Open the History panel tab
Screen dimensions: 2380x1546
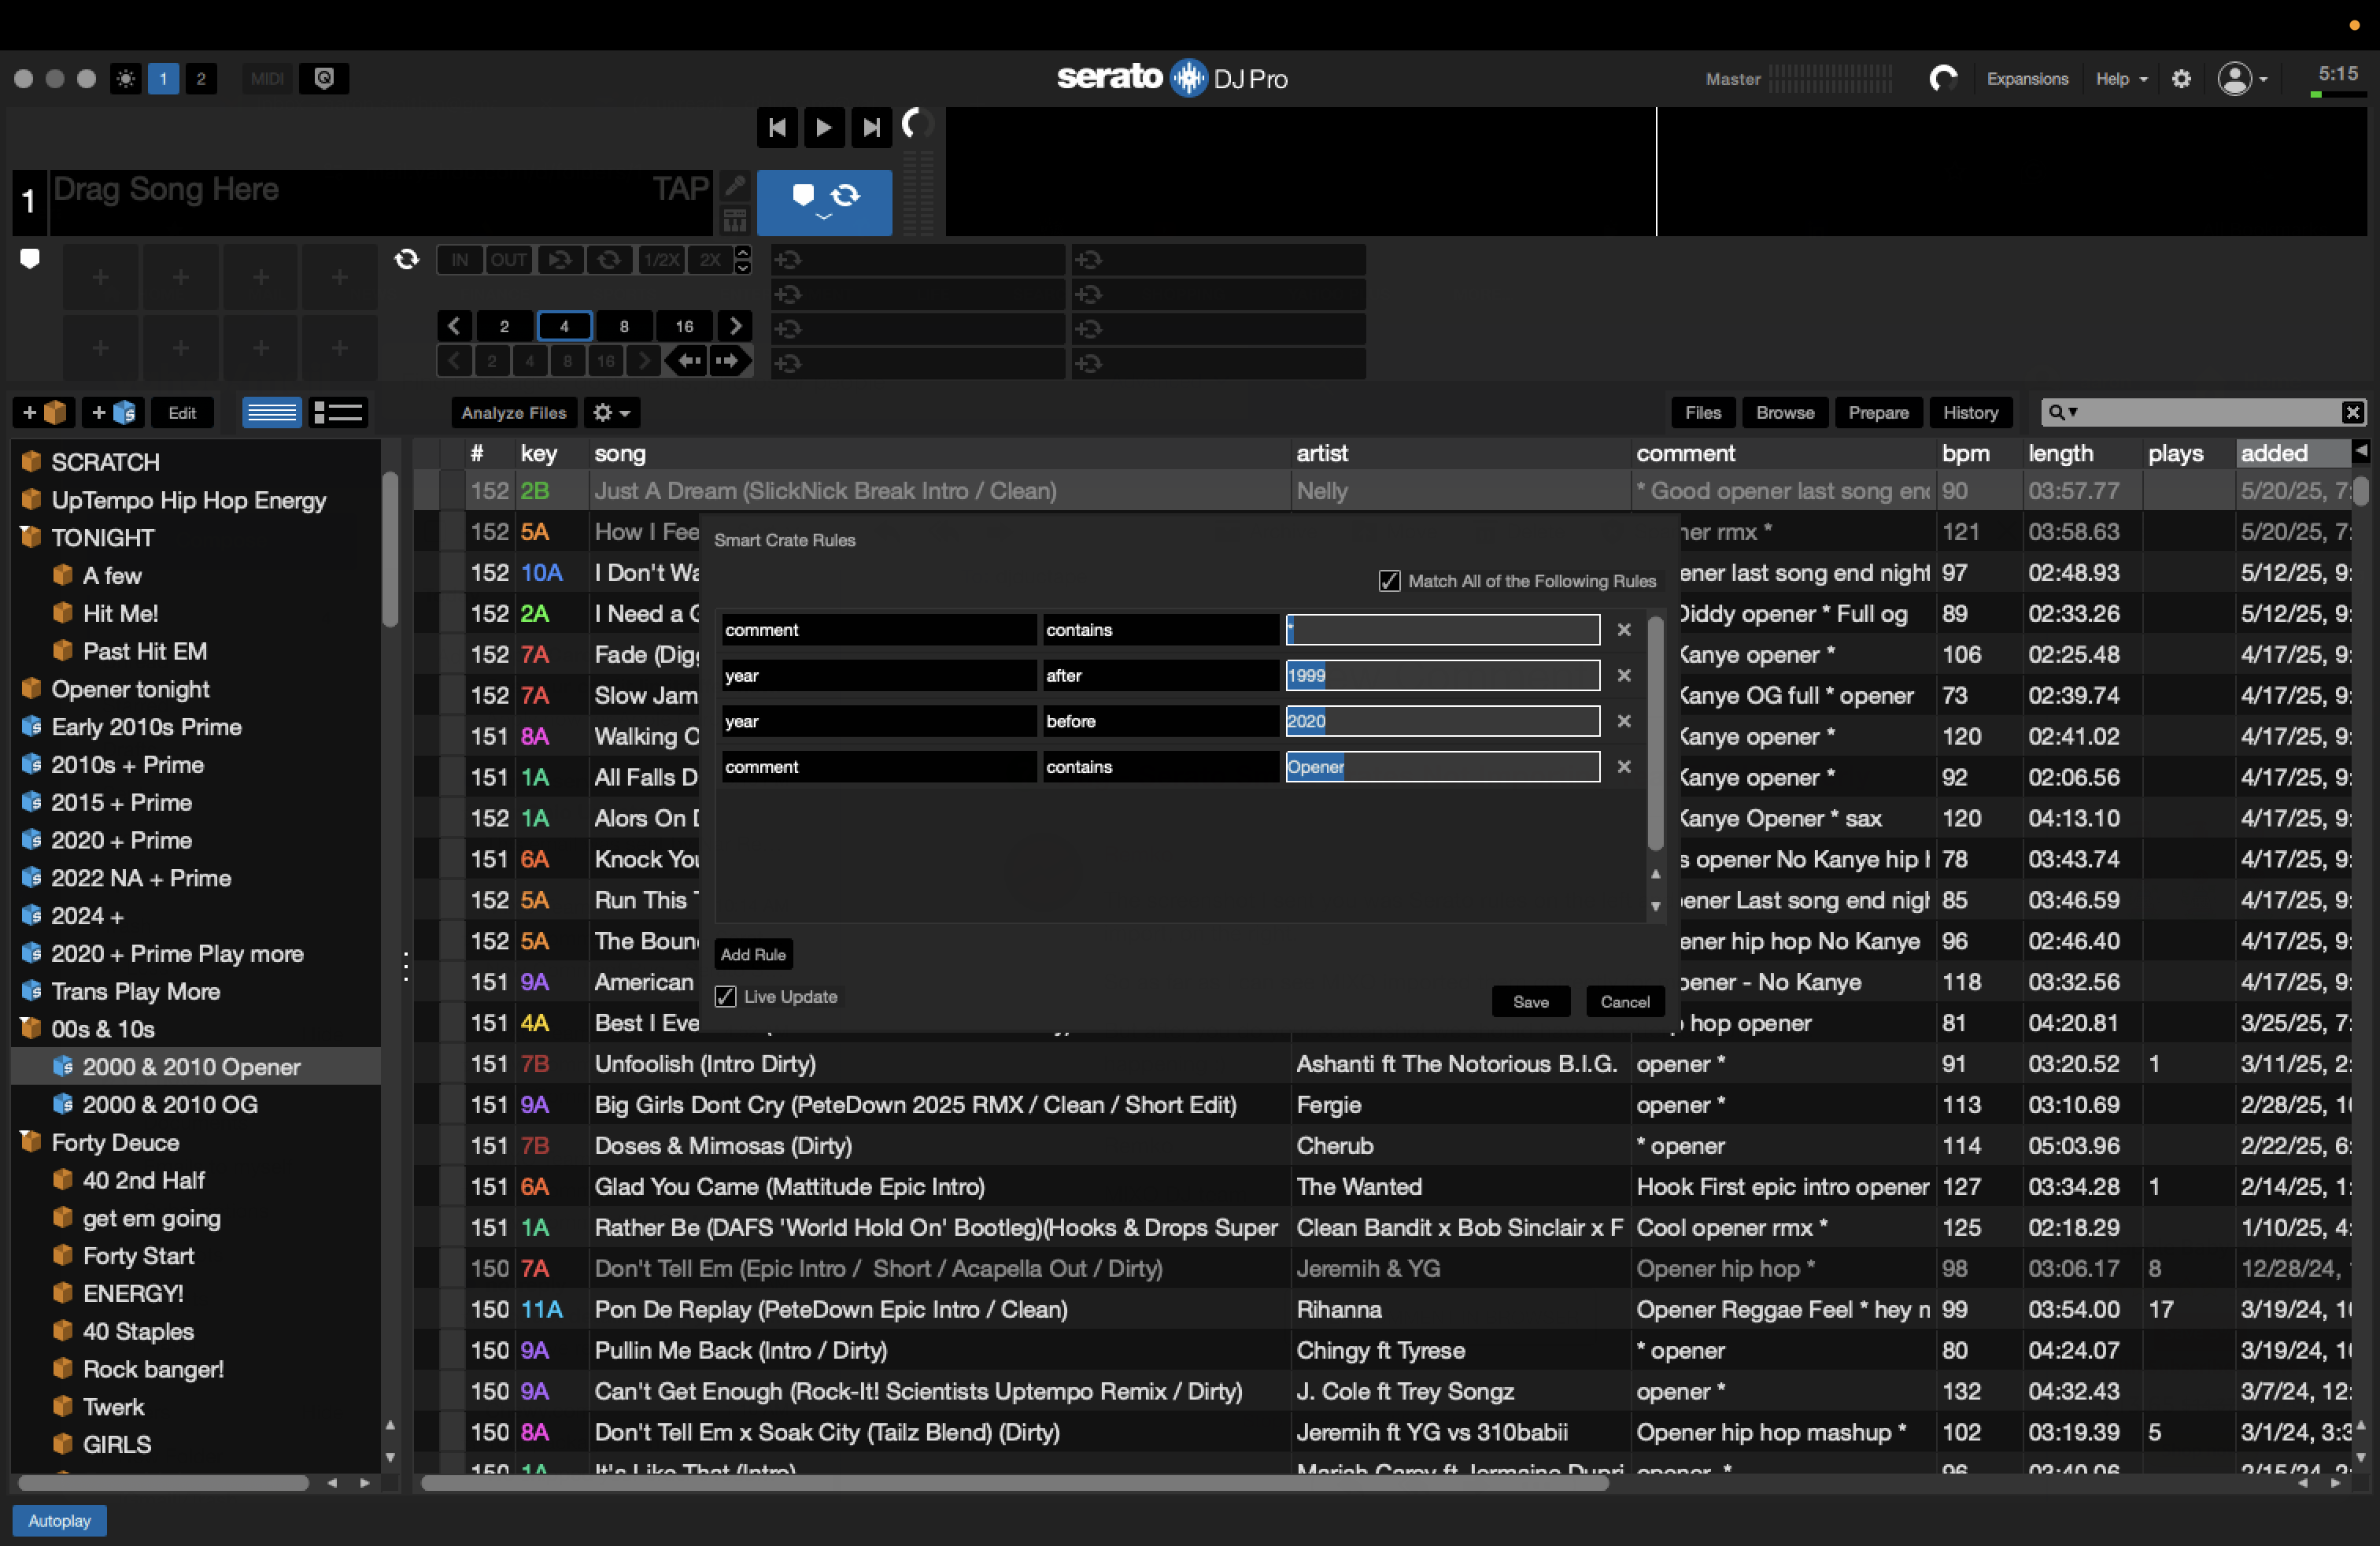[1969, 412]
